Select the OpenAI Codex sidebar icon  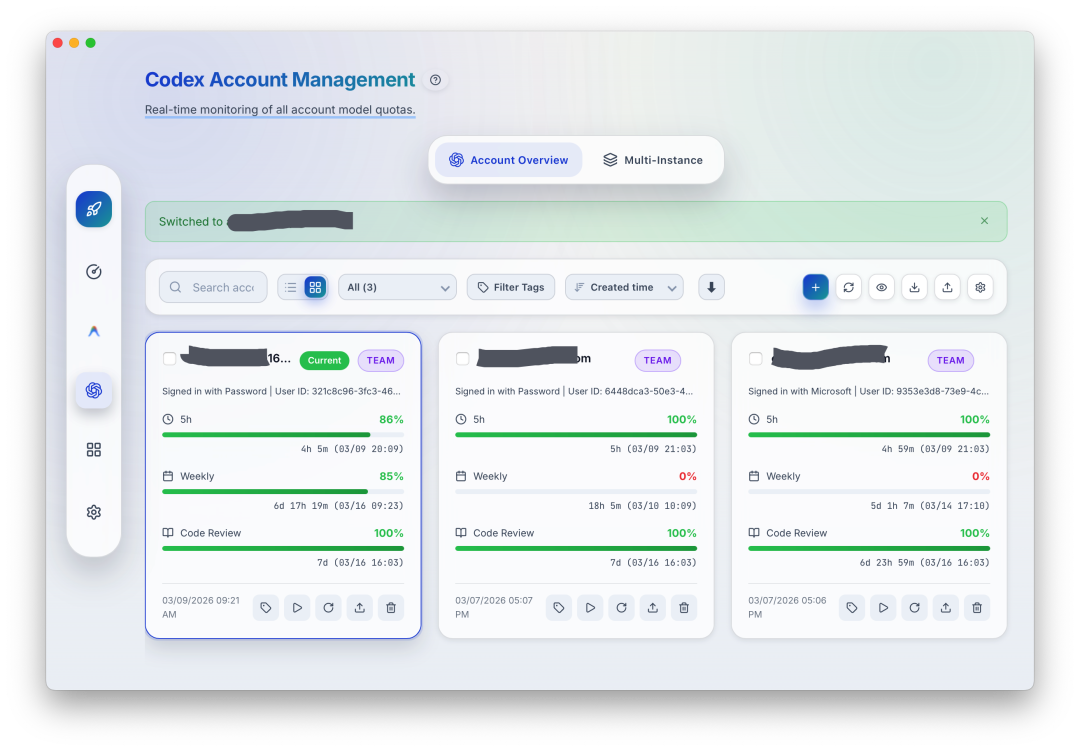(94, 391)
